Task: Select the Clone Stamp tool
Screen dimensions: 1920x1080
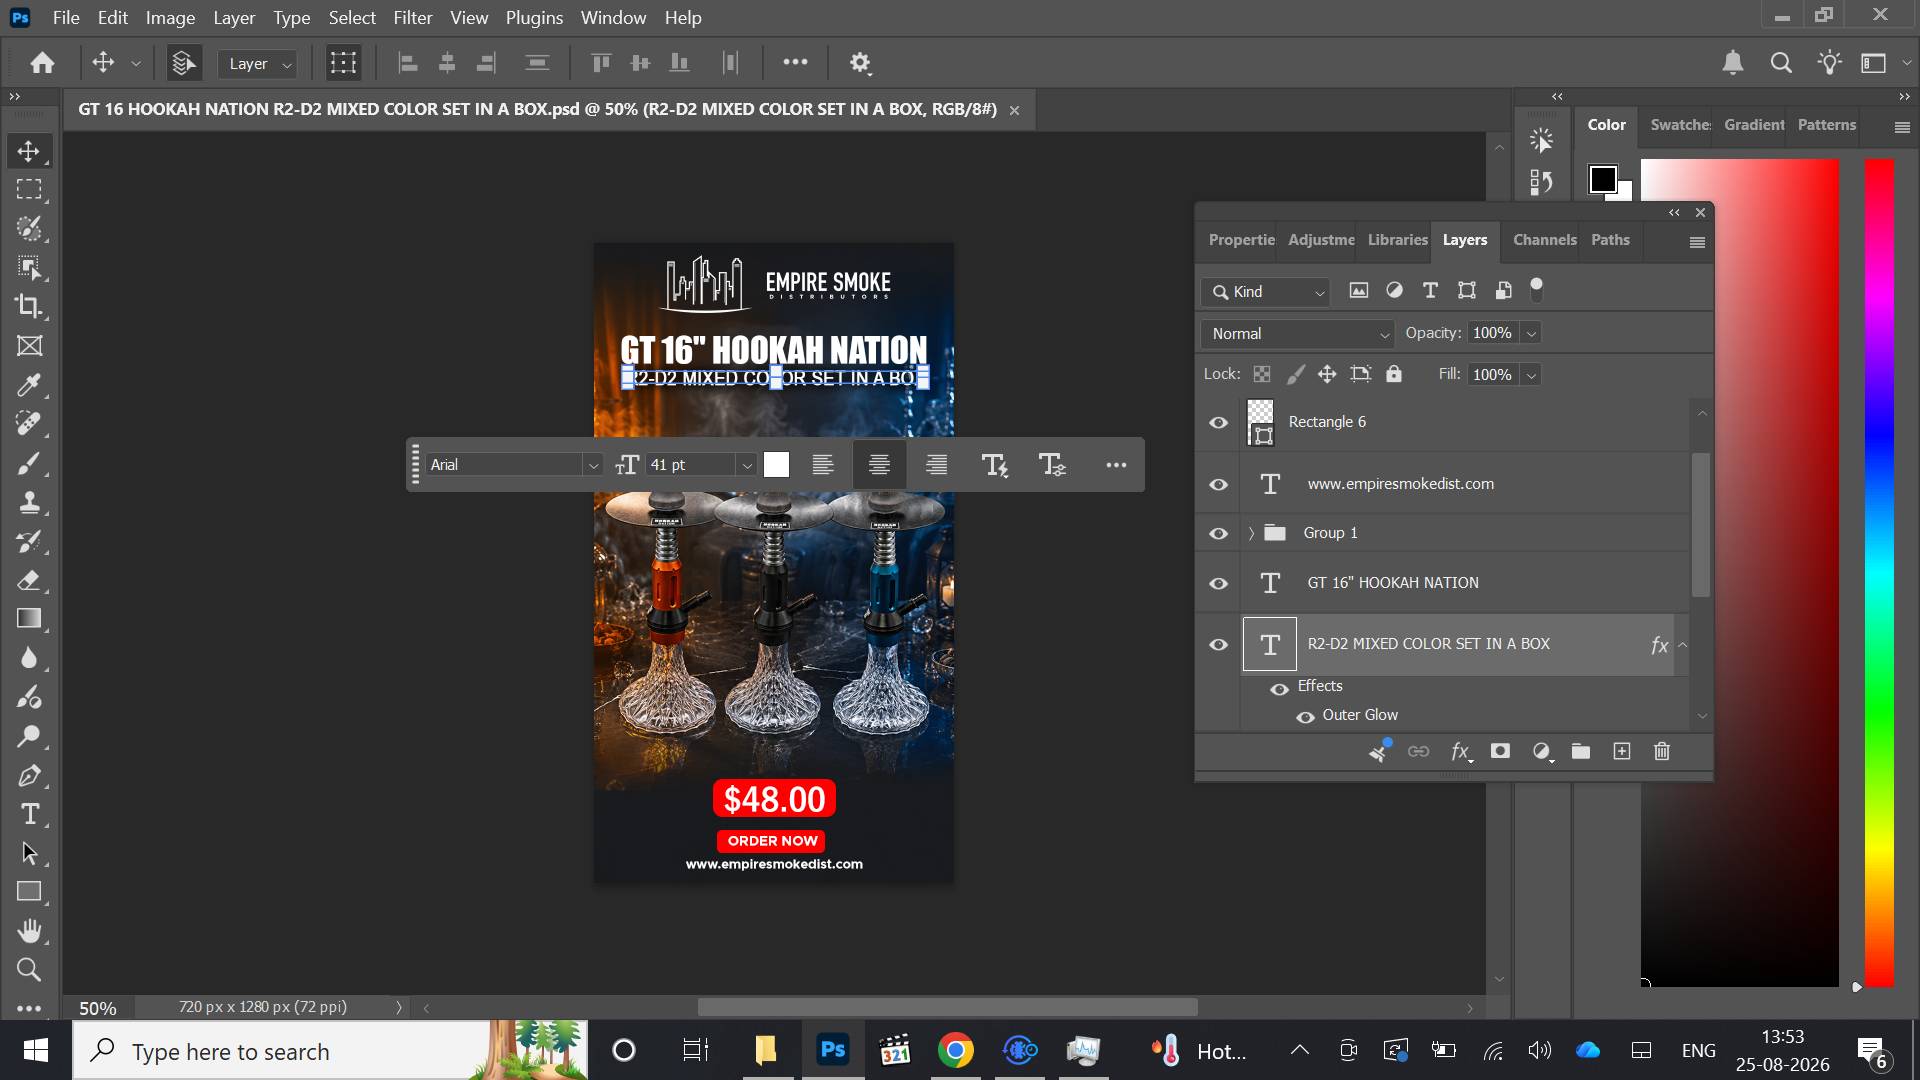Action: [29, 502]
